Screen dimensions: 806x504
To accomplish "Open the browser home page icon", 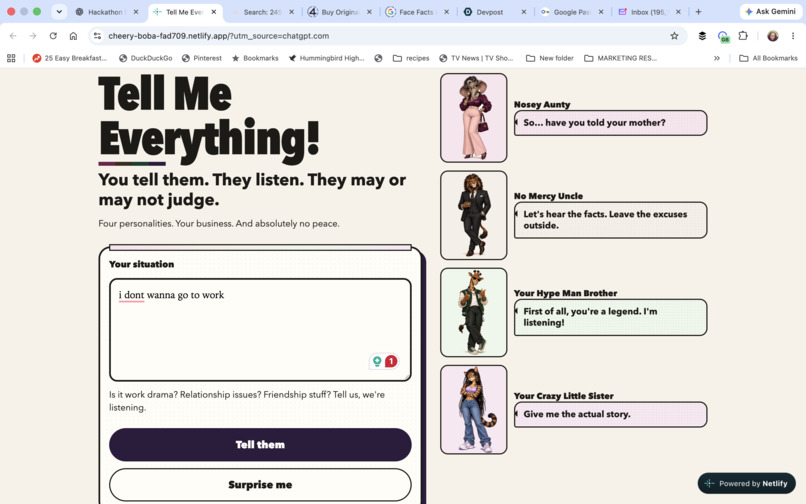I will [73, 36].
